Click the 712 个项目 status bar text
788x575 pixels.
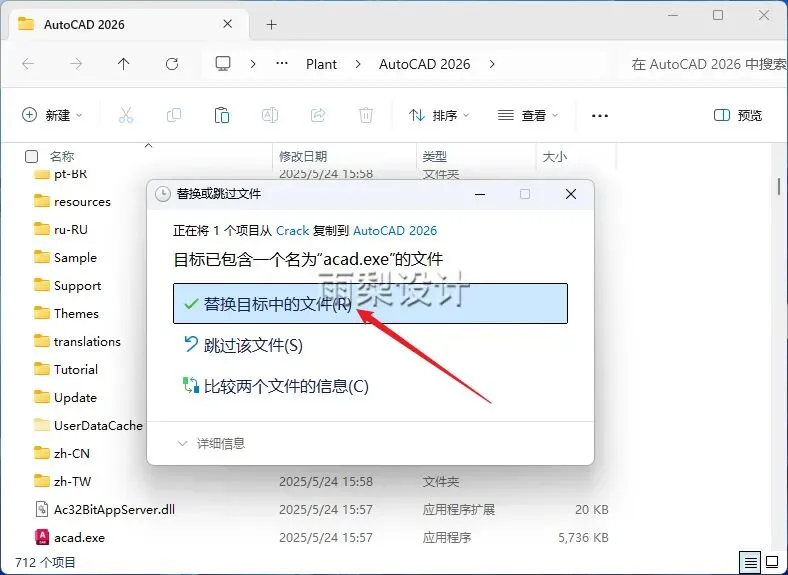pos(45,562)
